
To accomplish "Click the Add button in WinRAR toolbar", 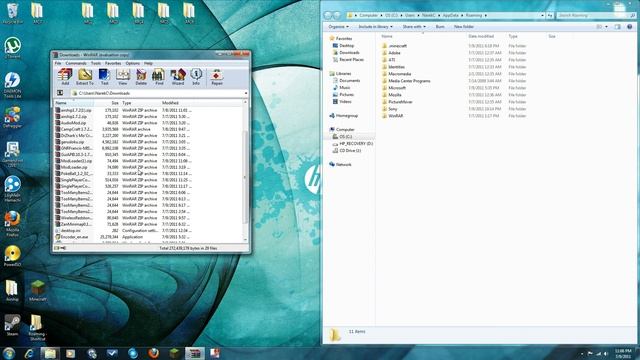I will 65,77.
